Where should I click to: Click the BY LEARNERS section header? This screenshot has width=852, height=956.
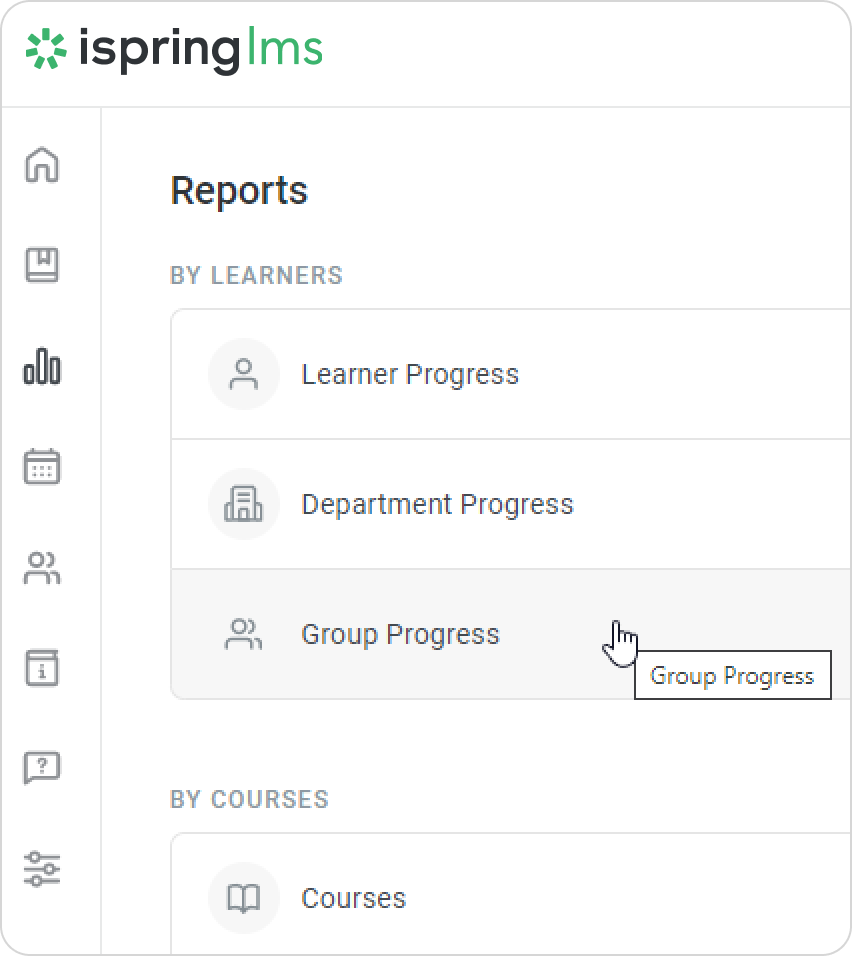(256, 275)
